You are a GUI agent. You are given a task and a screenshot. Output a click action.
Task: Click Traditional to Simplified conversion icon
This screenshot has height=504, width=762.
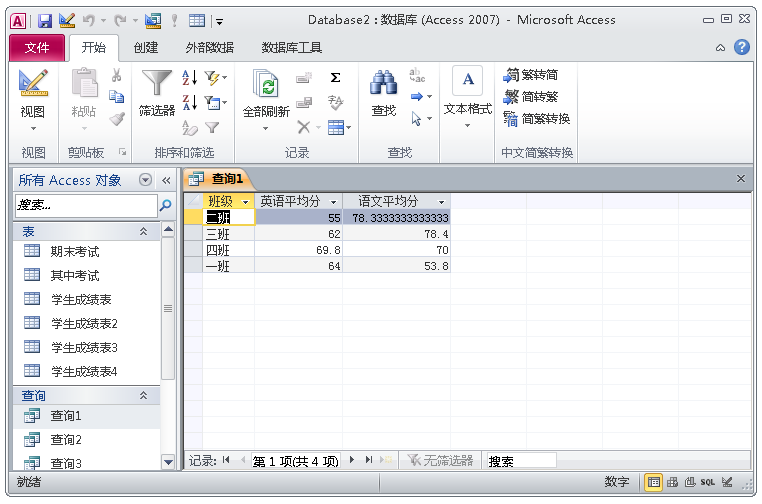(x=511, y=75)
